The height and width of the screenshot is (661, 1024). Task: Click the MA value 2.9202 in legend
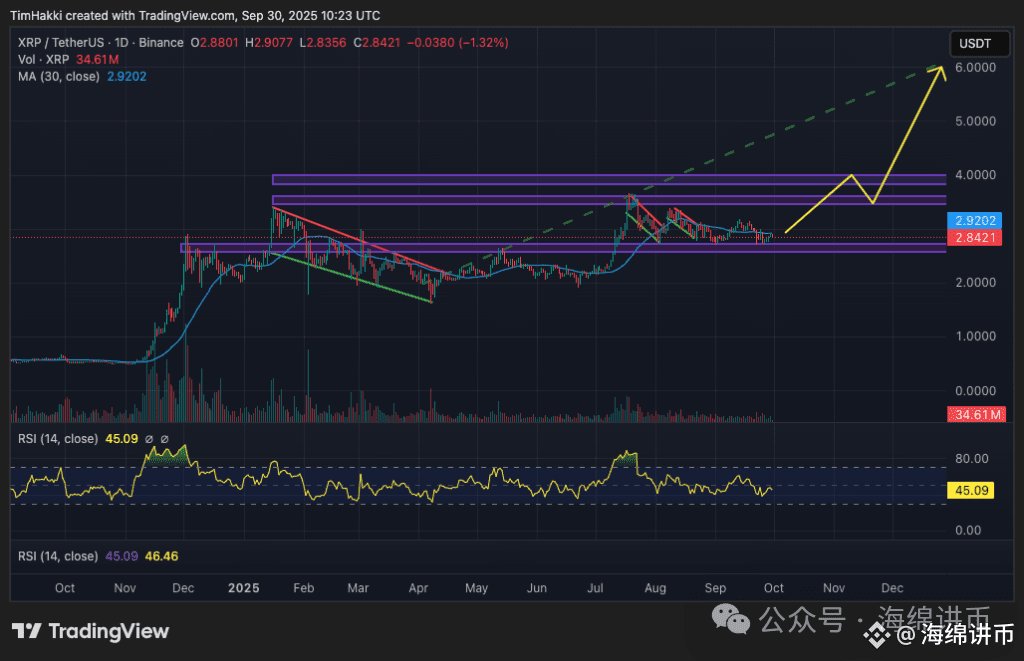[127, 76]
